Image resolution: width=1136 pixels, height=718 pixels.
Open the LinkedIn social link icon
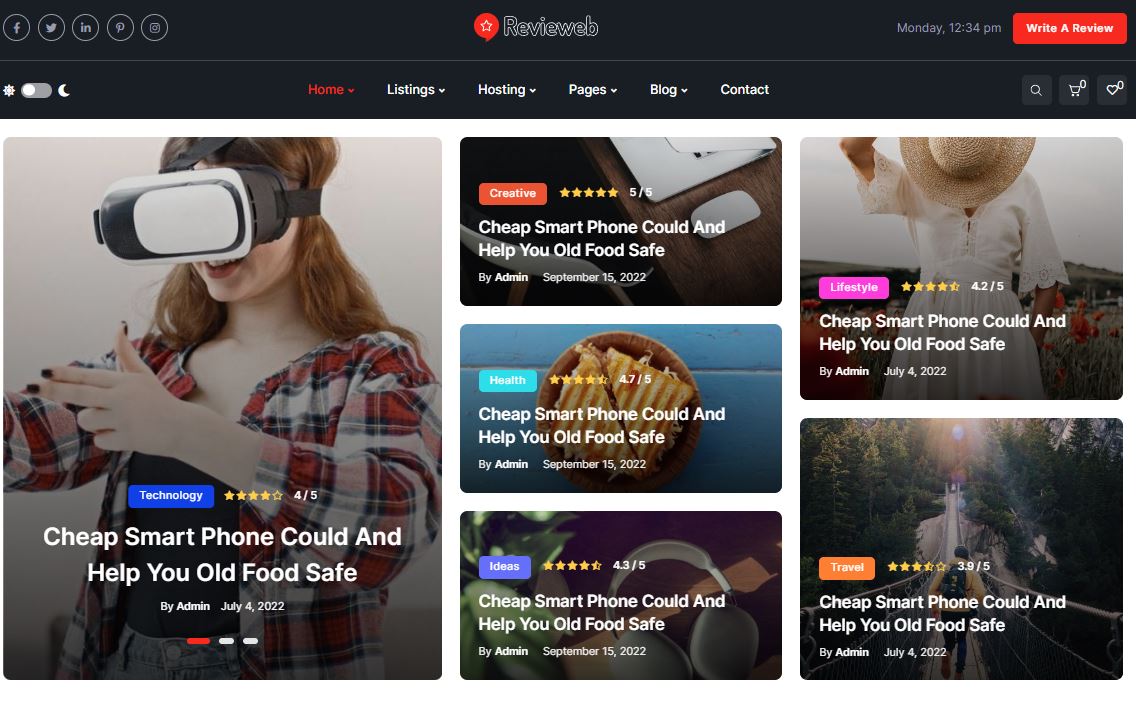click(x=85, y=28)
